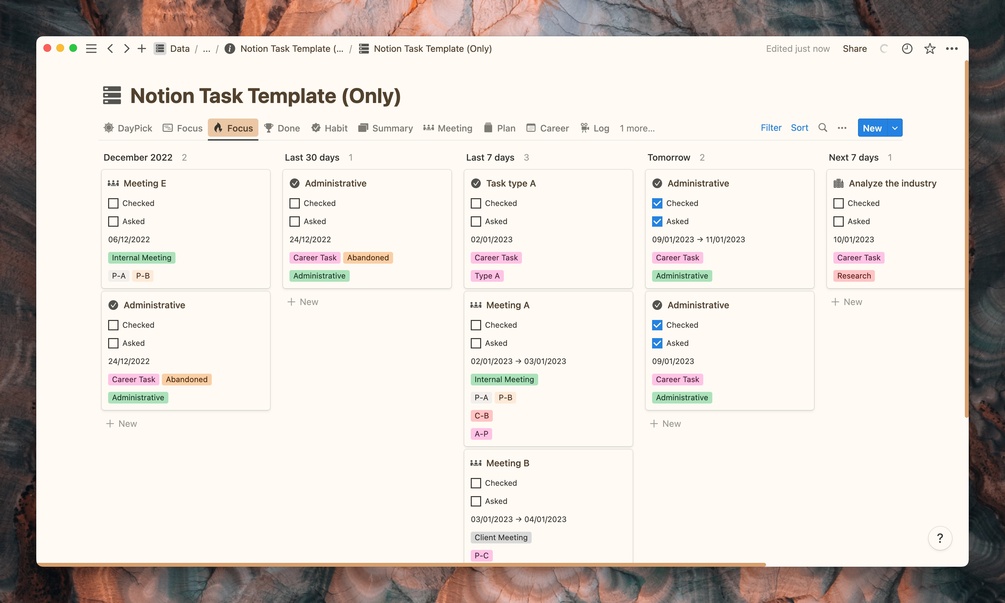Open the Focus tab with the layout icon
The height and width of the screenshot is (603, 1005).
coord(183,128)
